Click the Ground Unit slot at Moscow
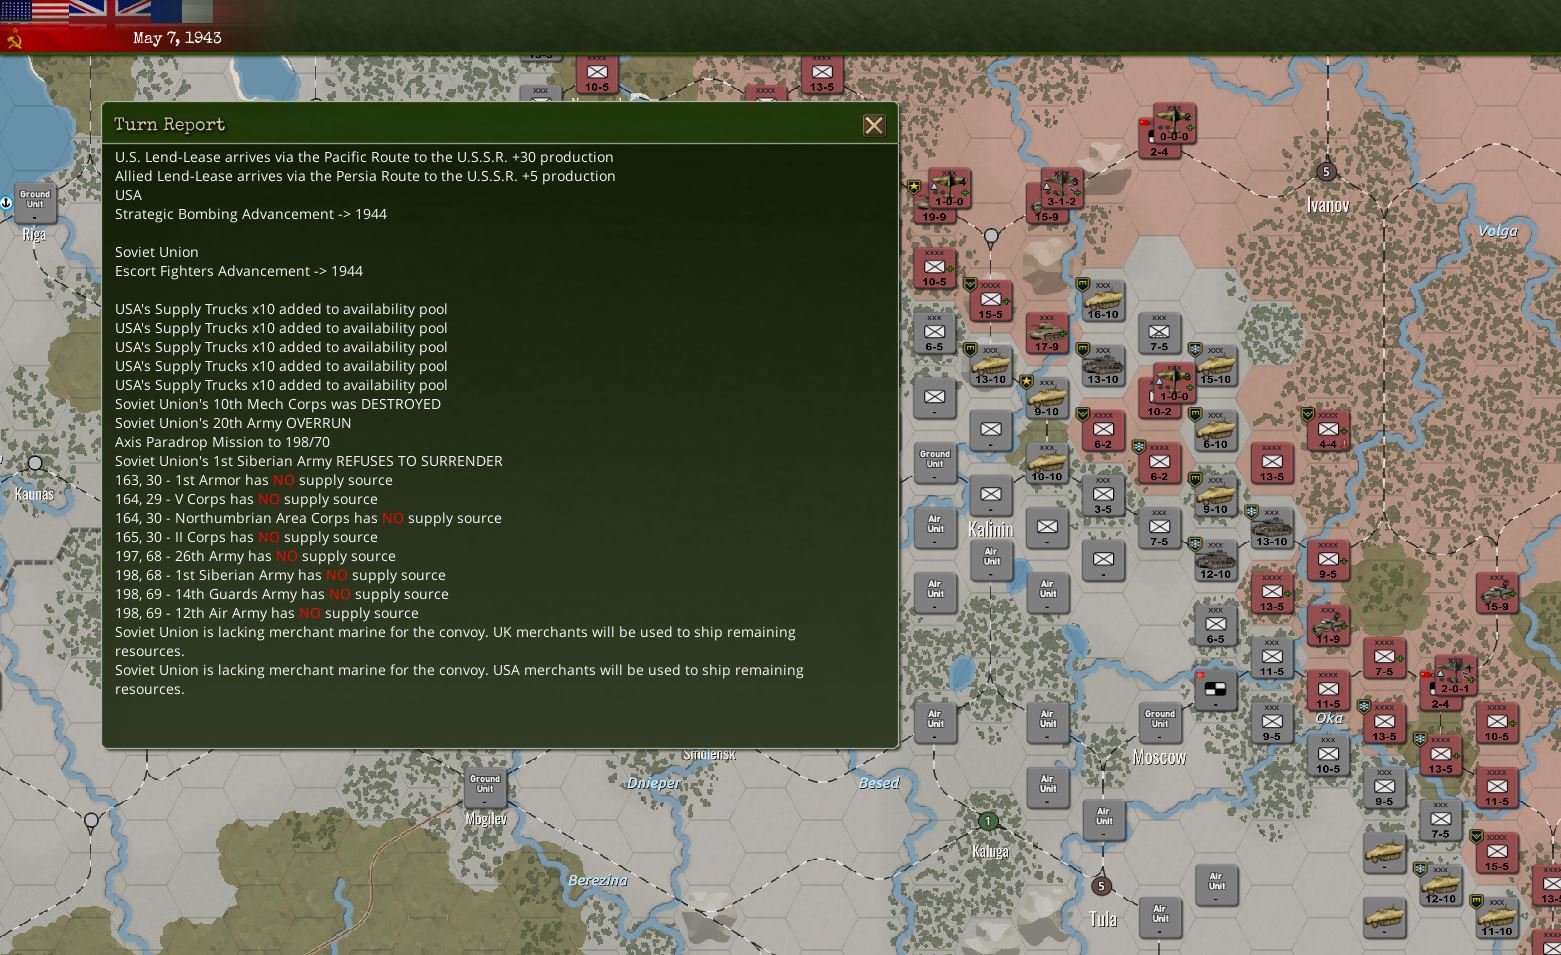The image size is (1561, 955). coord(1159,722)
